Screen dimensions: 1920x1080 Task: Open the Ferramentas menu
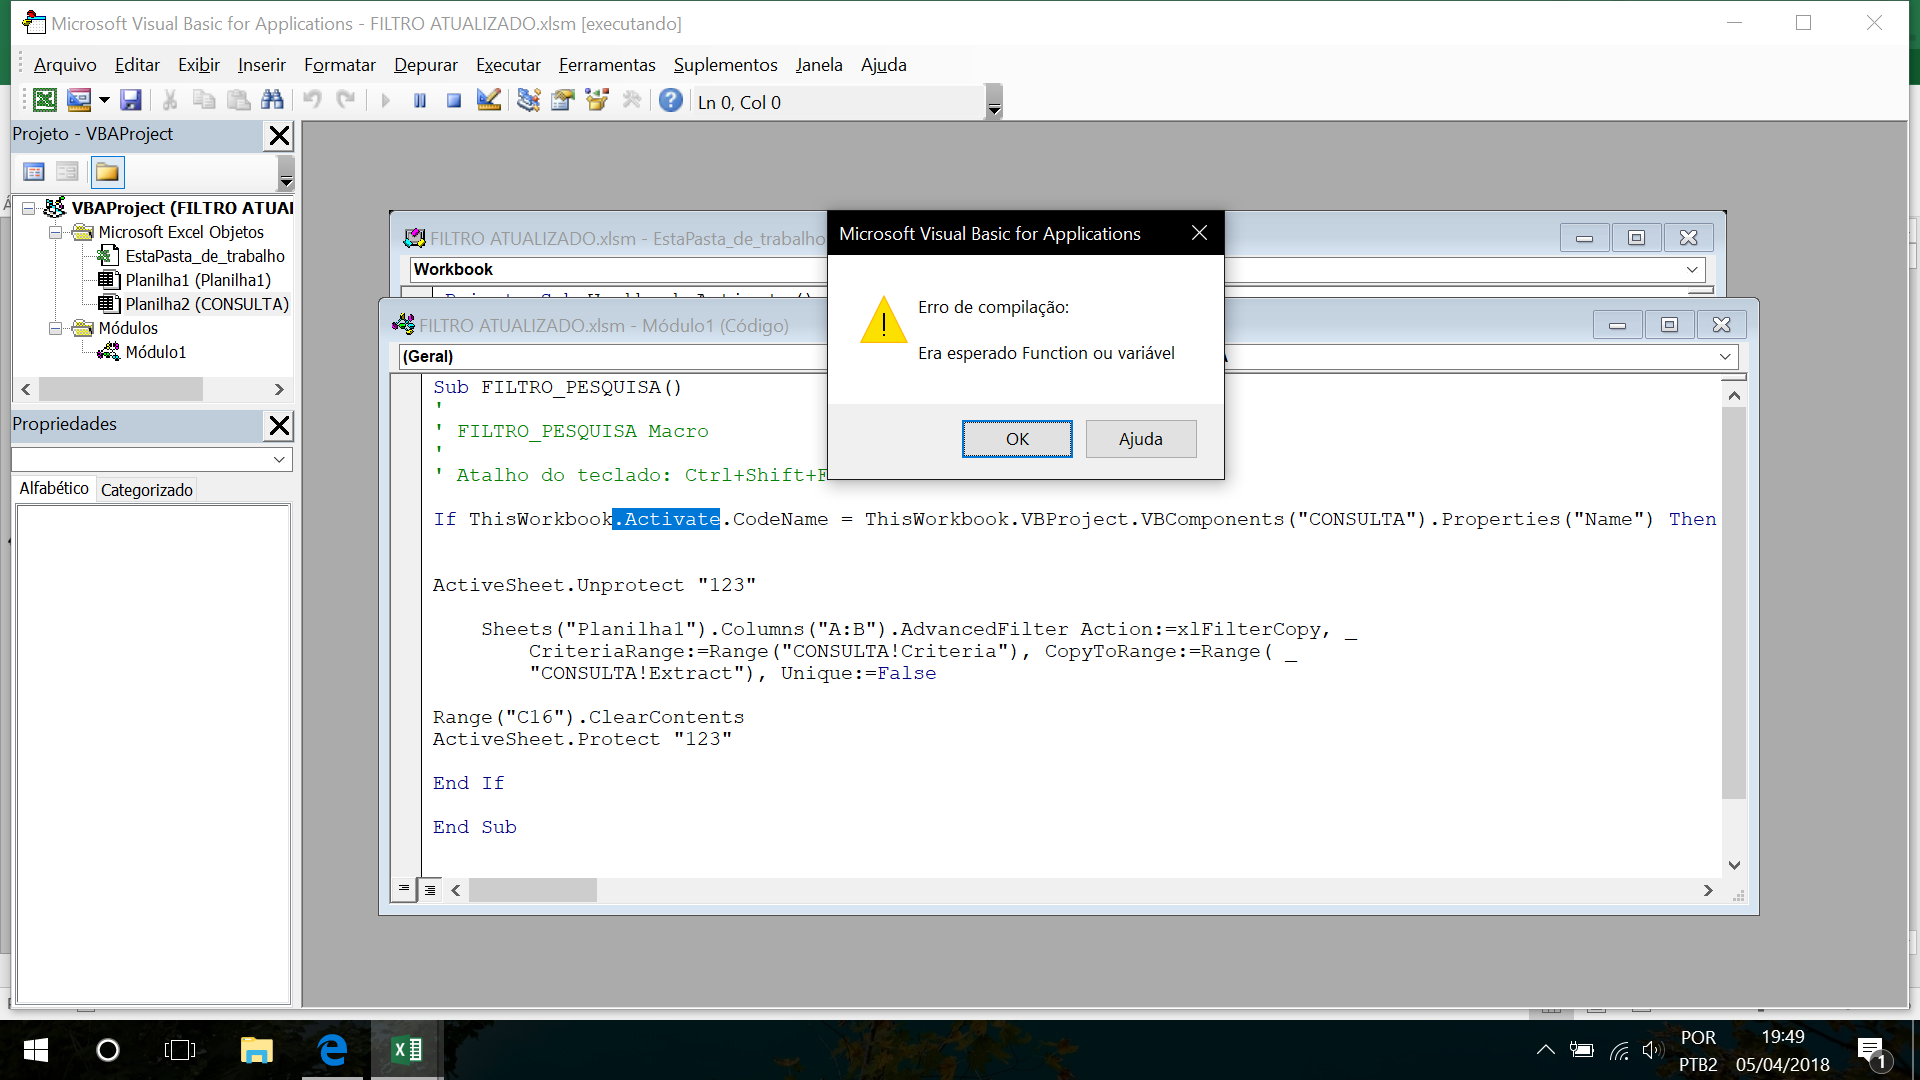607,65
